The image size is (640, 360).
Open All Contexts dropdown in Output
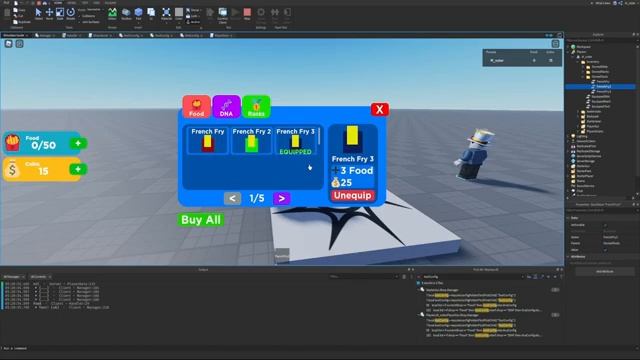click(40, 277)
